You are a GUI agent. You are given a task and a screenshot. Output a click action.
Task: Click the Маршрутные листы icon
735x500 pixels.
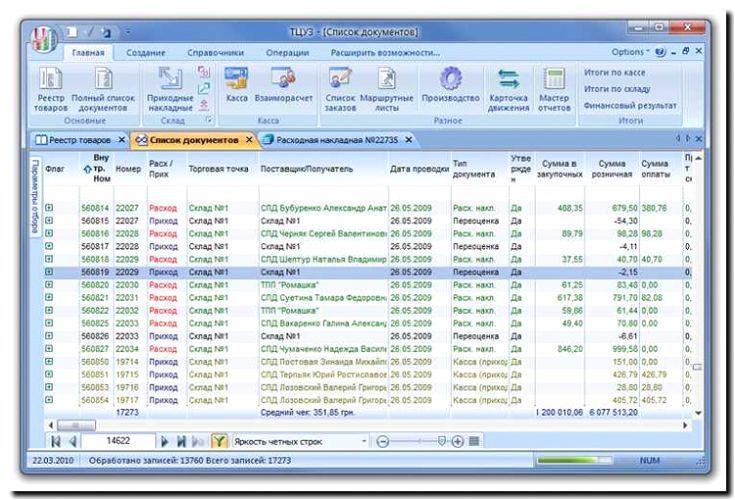point(385,80)
